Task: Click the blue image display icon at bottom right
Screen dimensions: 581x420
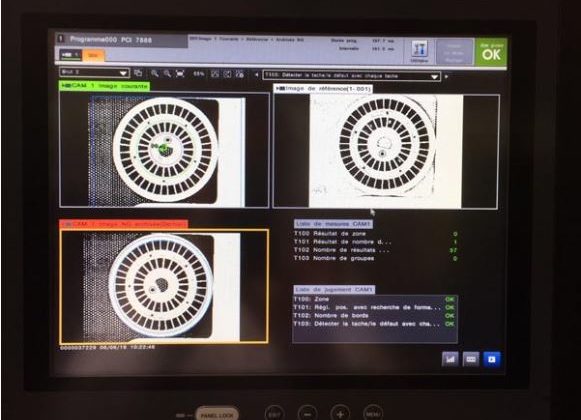Action: pos(492,359)
